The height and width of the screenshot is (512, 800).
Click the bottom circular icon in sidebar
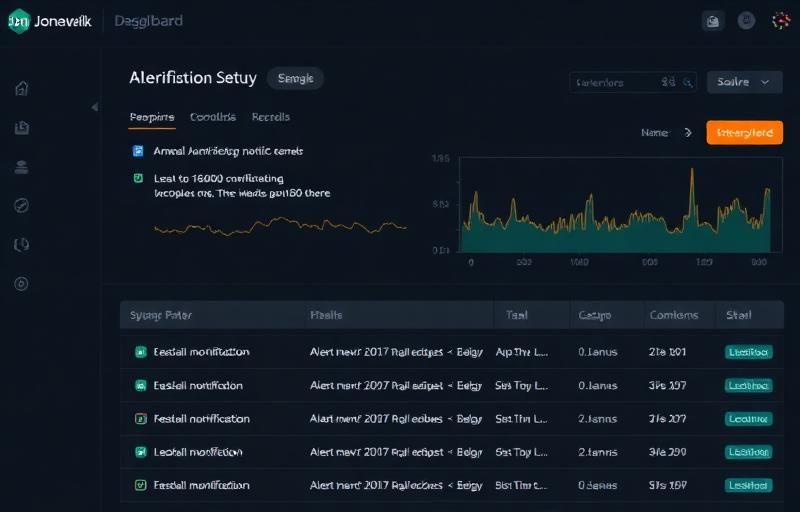click(22, 284)
